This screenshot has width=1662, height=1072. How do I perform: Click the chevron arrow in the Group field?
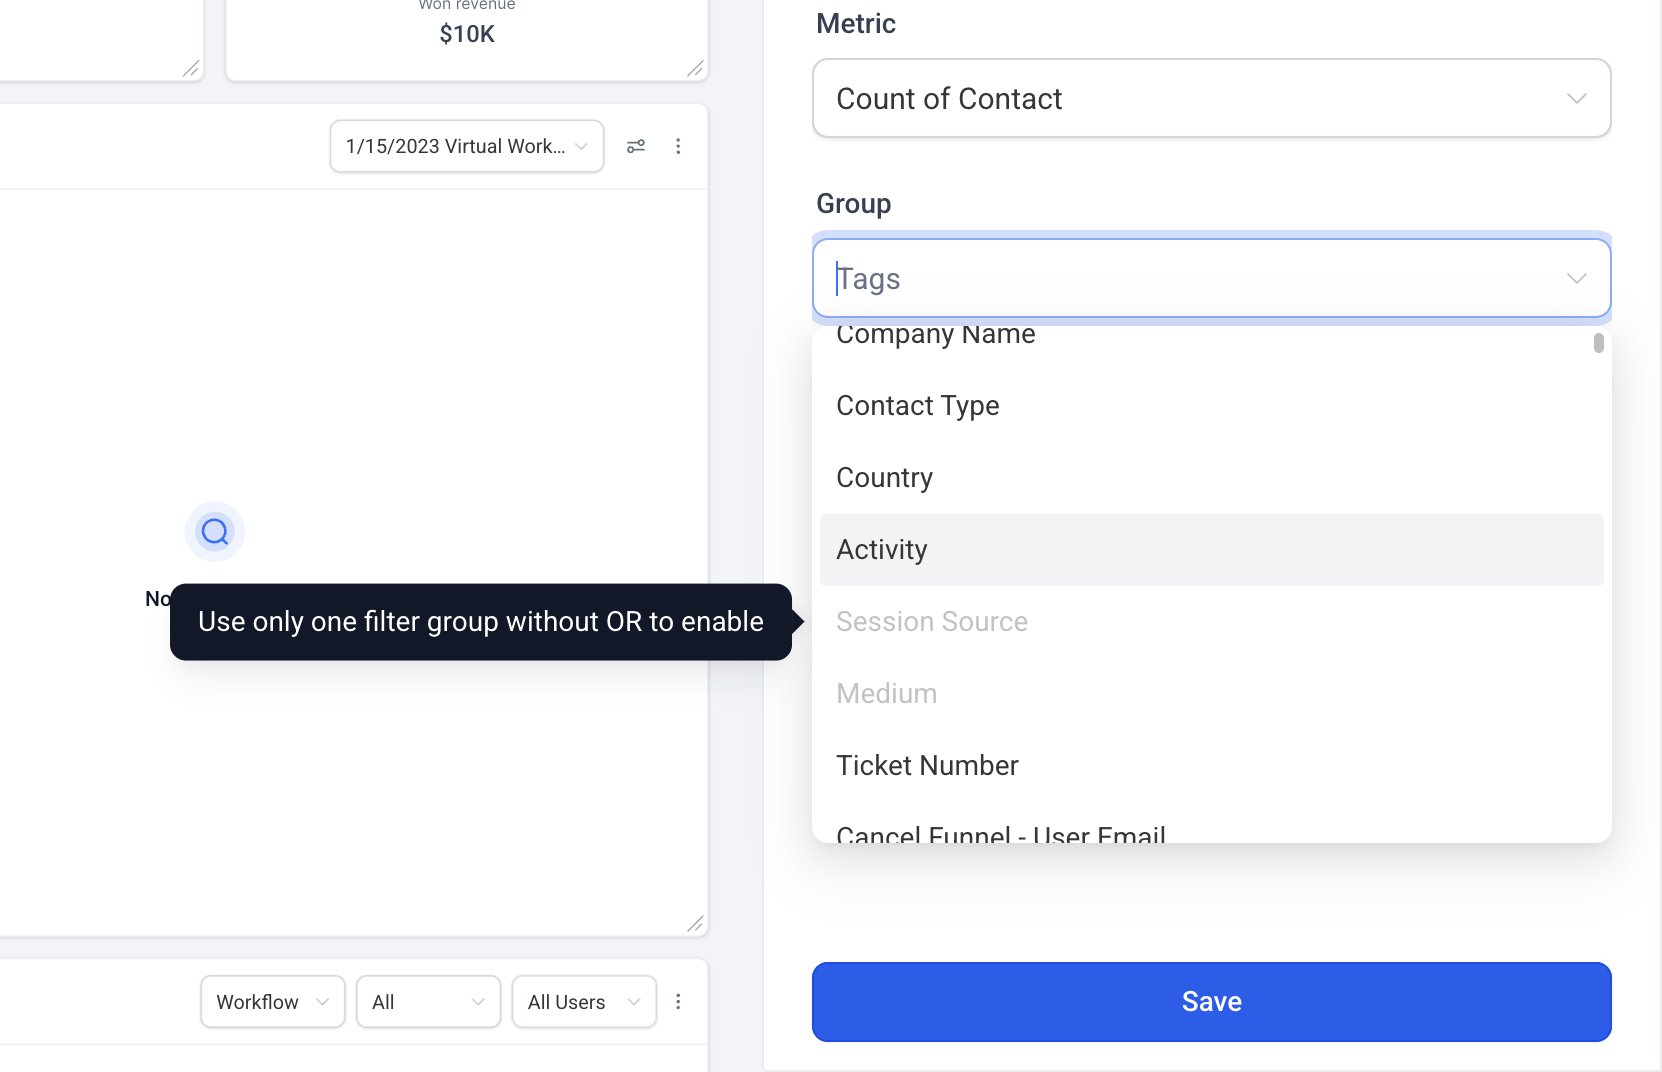(x=1577, y=278)
